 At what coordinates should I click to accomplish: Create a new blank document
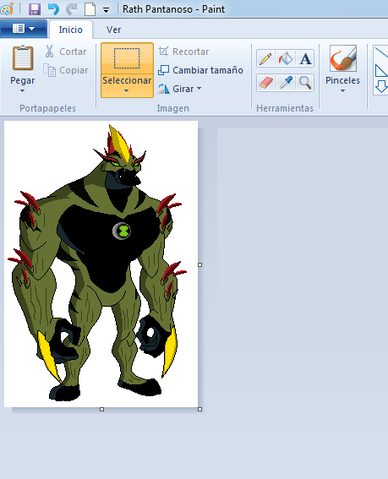(x=90, y=9)
